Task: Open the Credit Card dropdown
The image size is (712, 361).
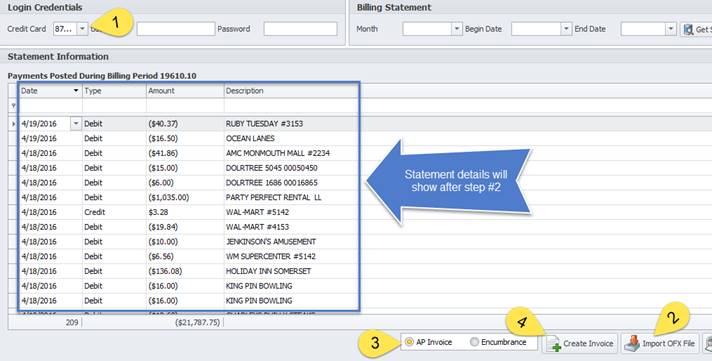Action: pyautogui.click(x=82, y=29)
